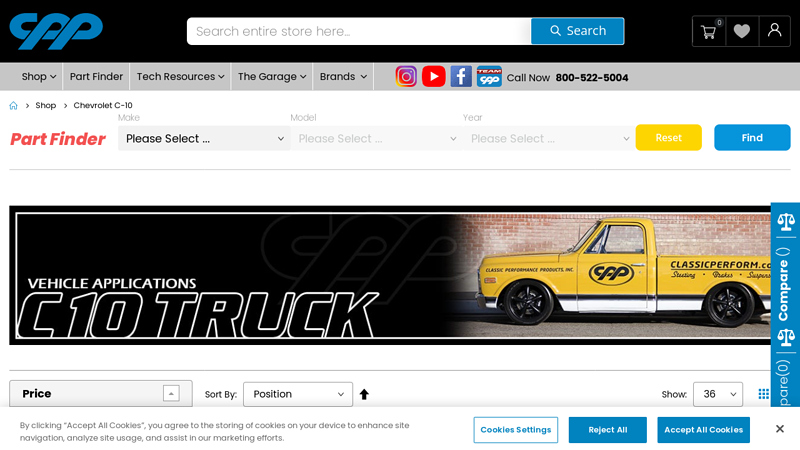
Task: Click the yellow Reset button
Action: point(668,138)
